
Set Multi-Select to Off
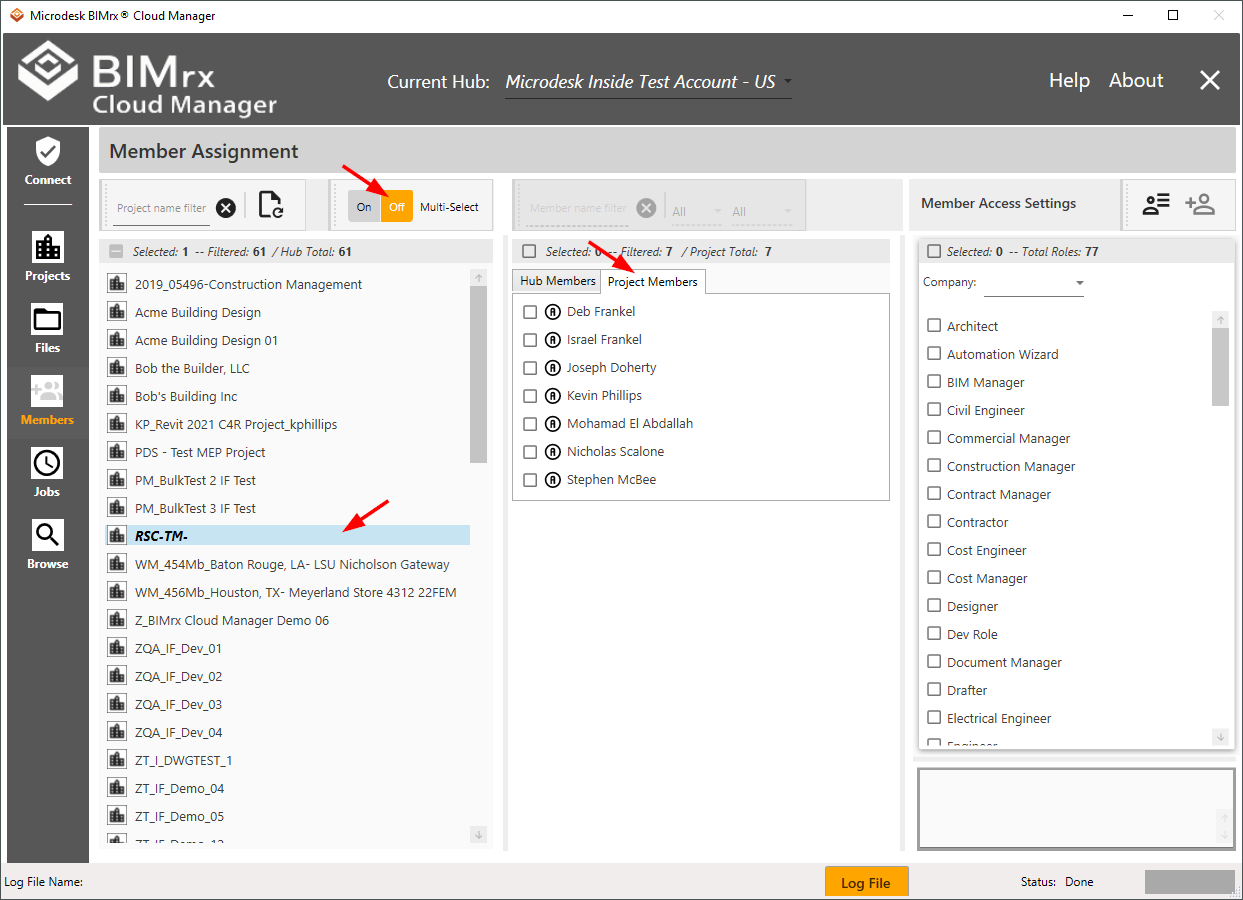pos(397,207)
